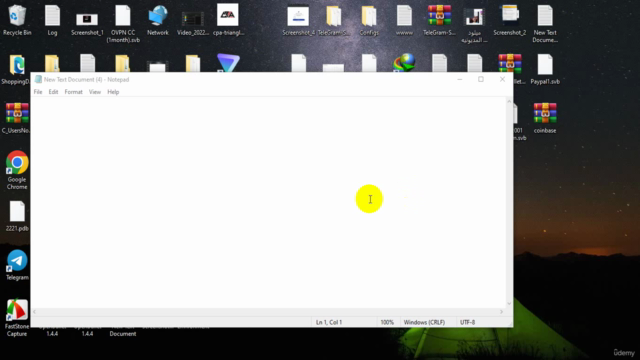Launch FastStone Capture shortcut
The height and width of the screenshot is (360, 640).
[x=17, y=317]
